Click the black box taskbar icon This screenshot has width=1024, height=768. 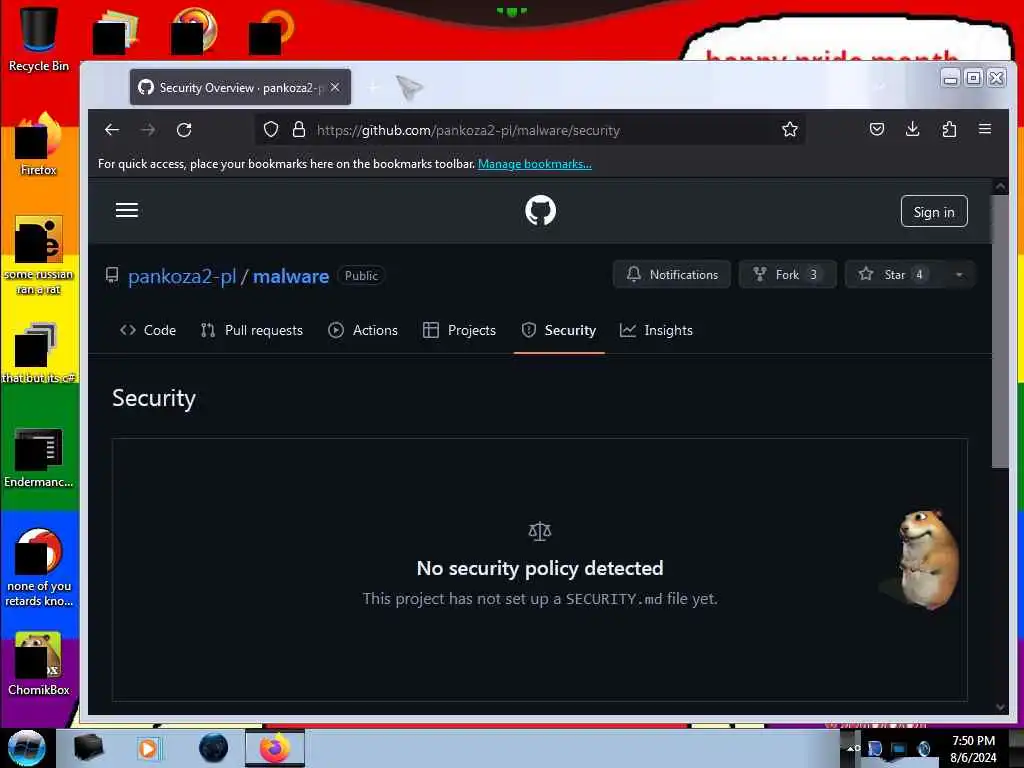[x=88, y=748]
